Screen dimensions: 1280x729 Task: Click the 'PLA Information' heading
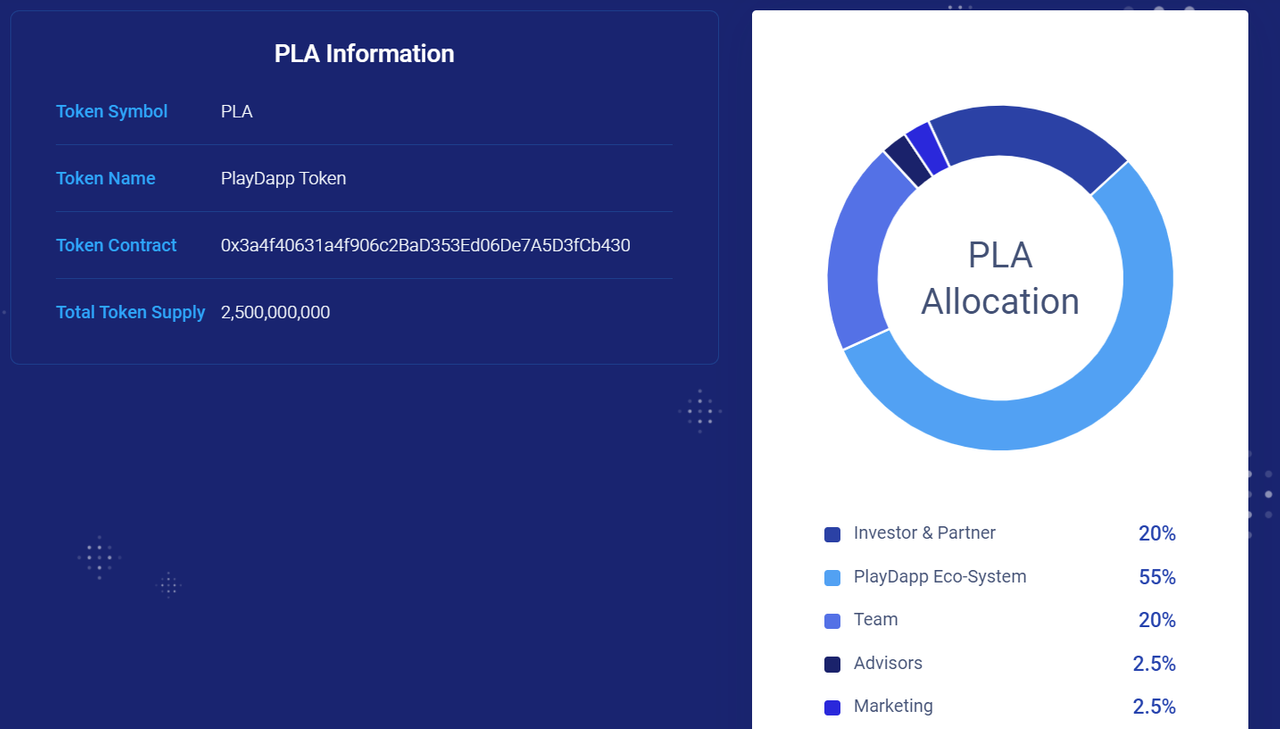364,54
